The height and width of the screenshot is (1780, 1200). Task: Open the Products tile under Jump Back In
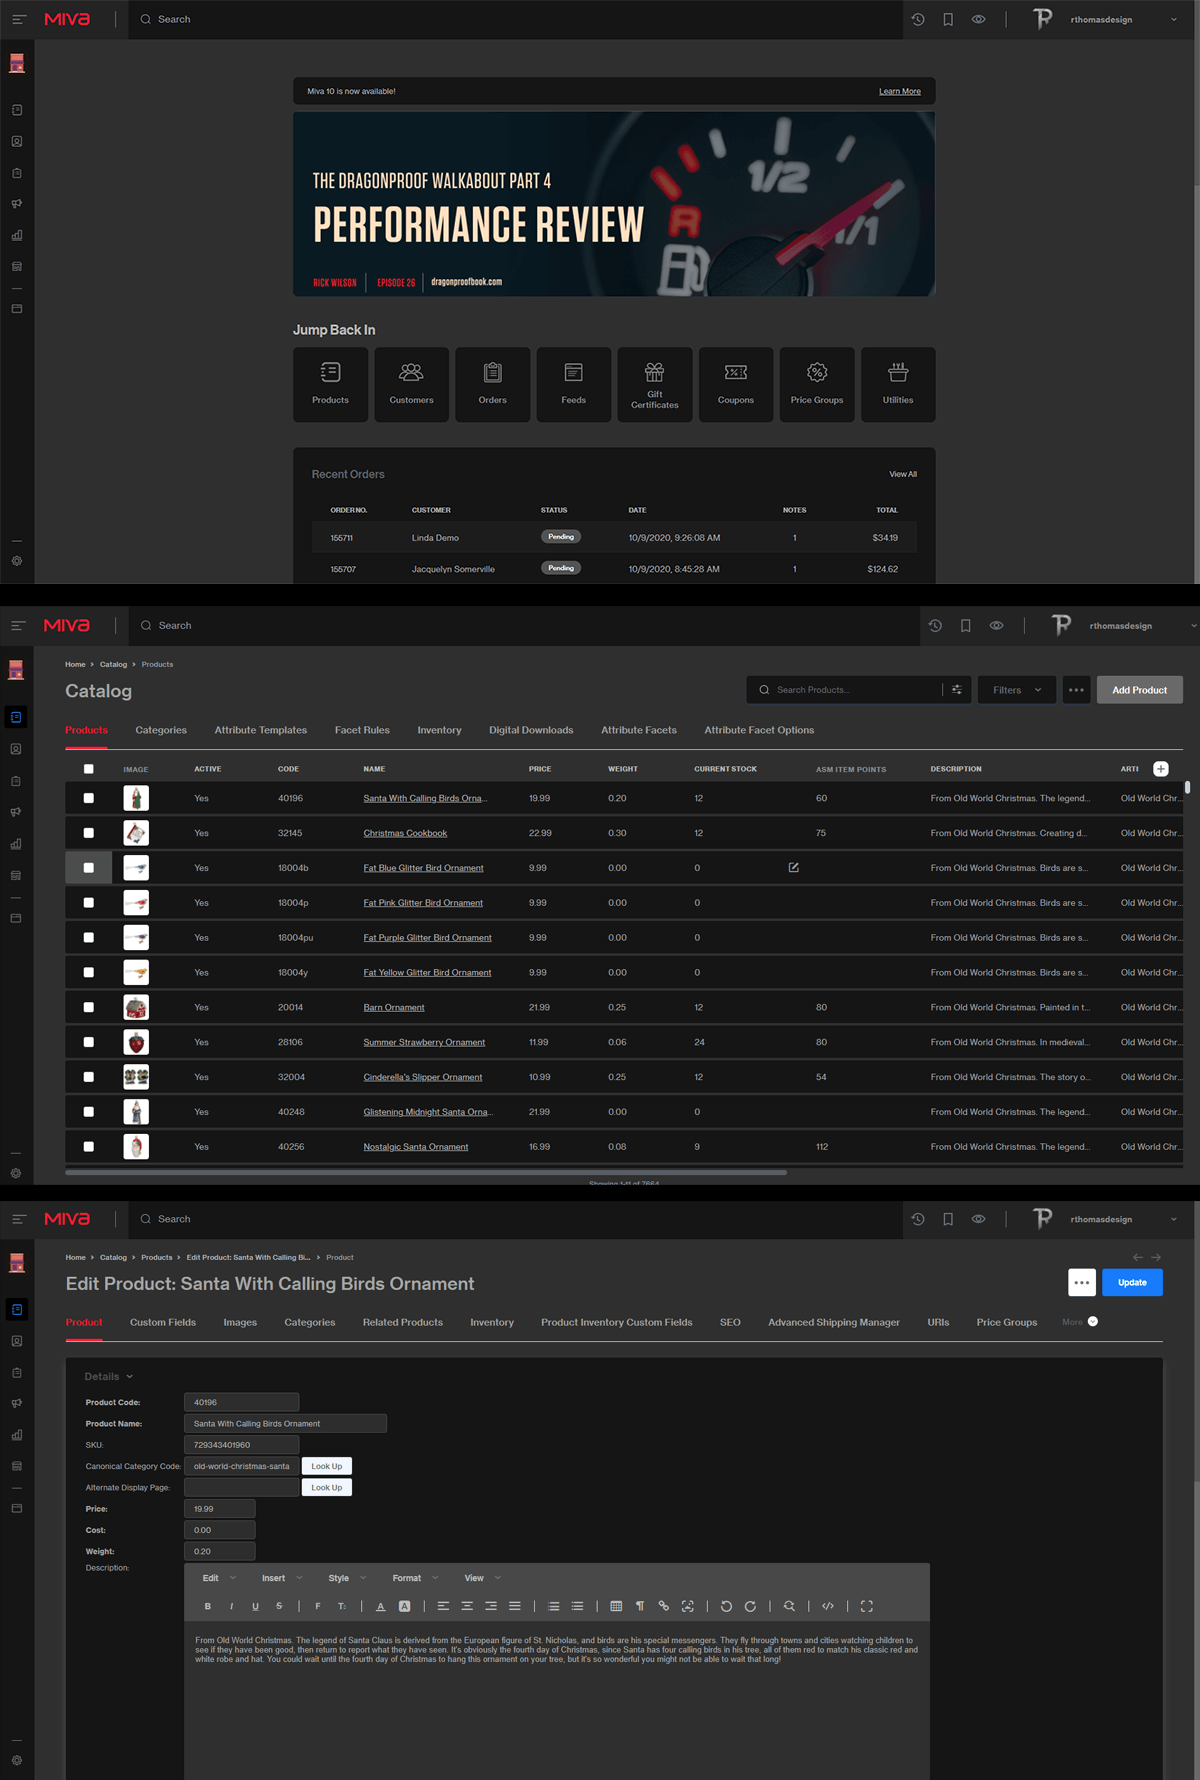pos(330,384)
